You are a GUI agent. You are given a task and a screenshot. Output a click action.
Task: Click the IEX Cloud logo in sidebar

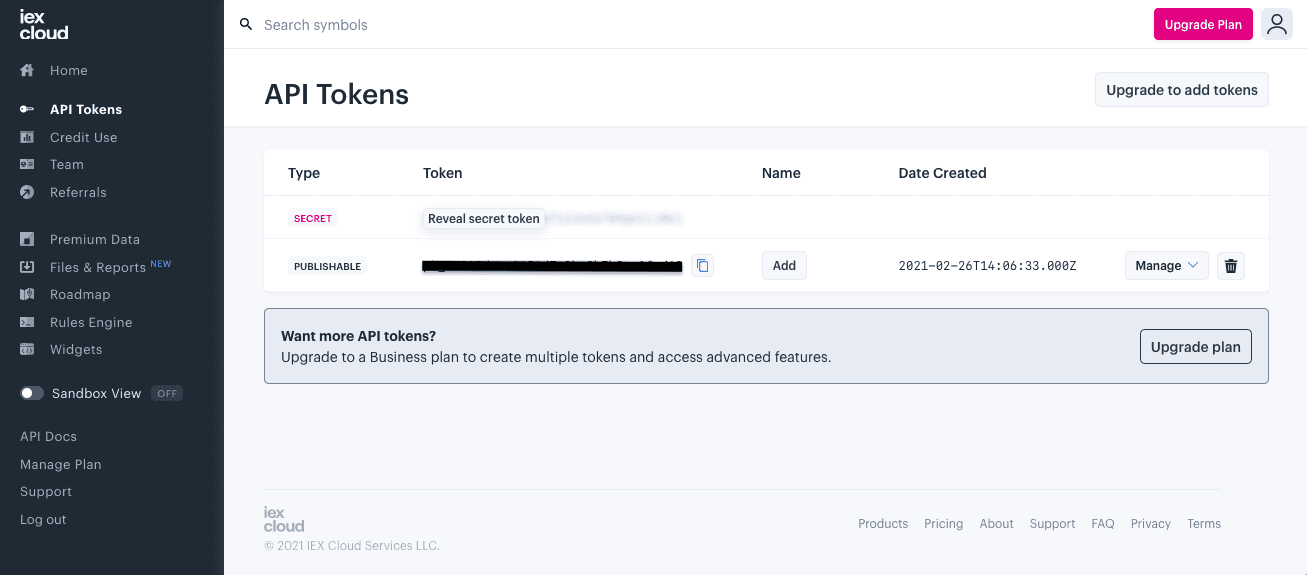click(x=44, y=25)
